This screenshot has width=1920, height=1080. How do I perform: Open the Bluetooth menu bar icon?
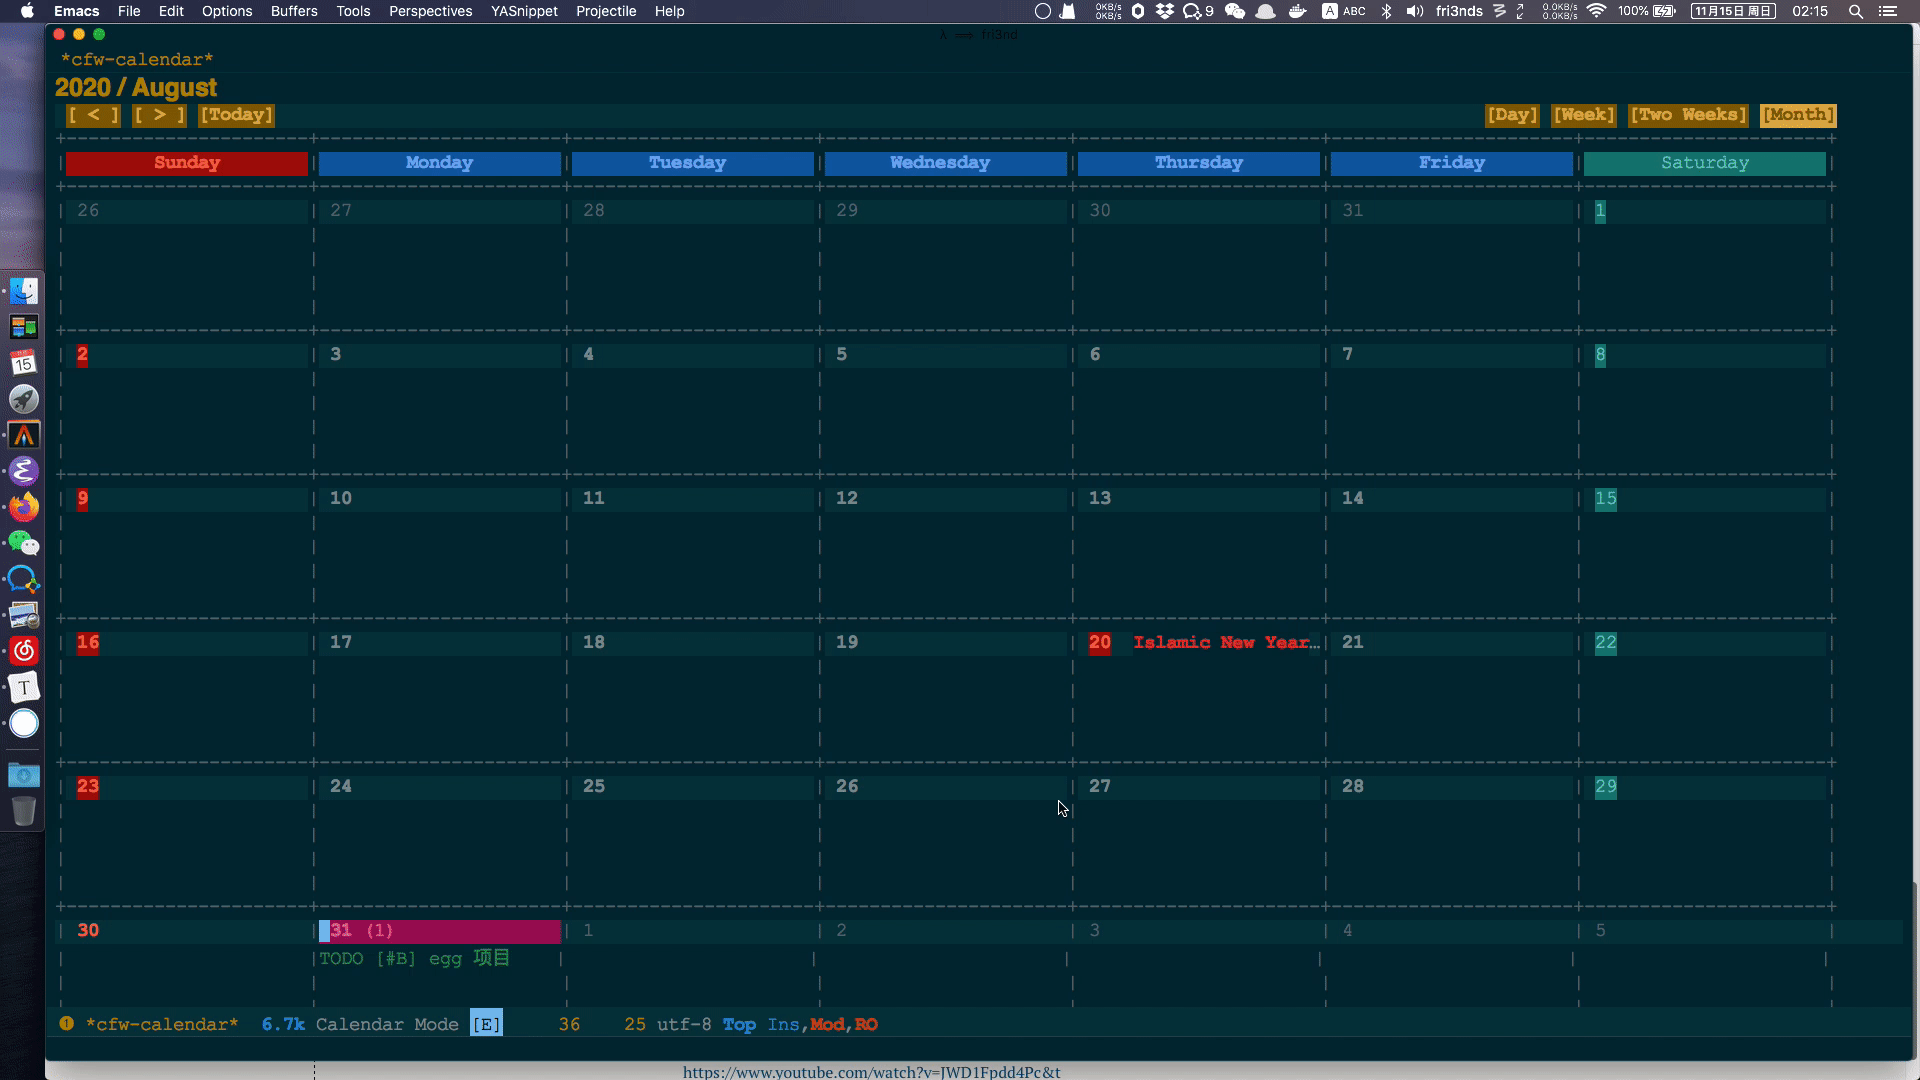[x=1387, y=11]
